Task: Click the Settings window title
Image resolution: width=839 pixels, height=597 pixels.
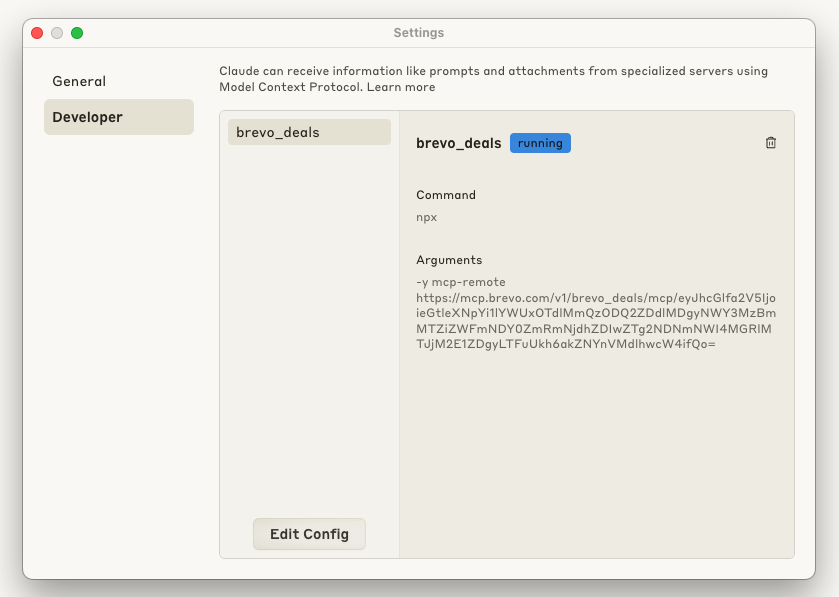Action: tap(419, 32)
